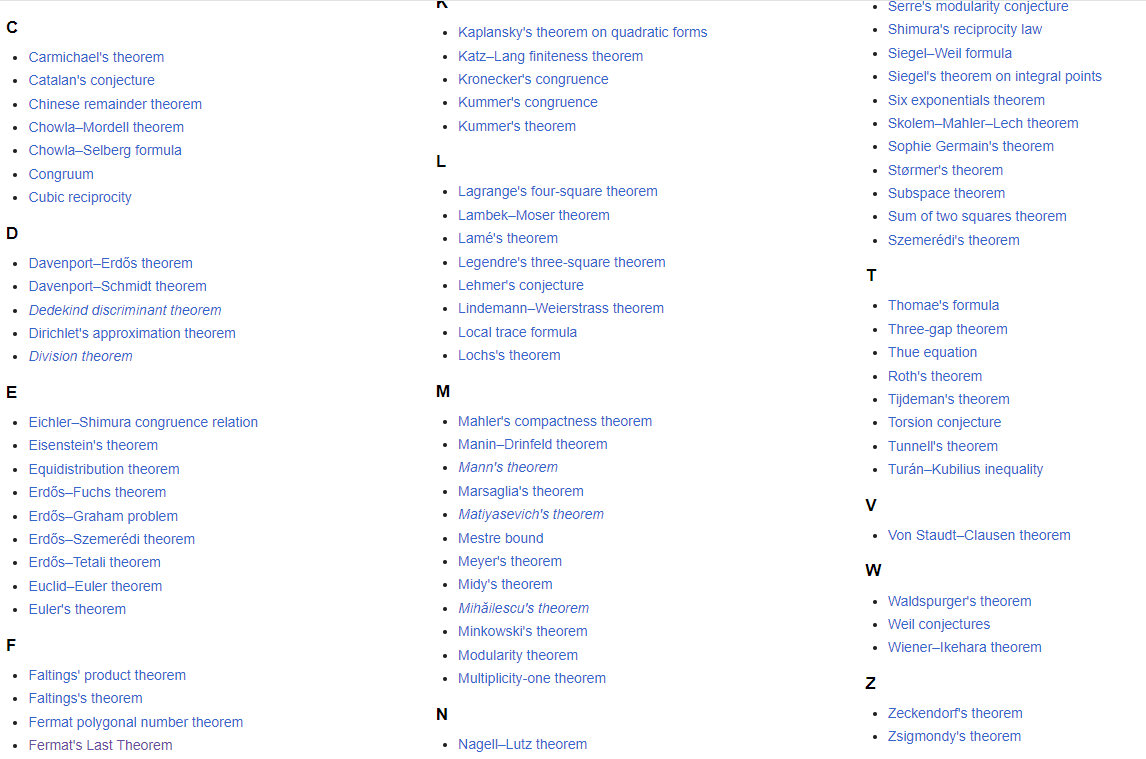The image size is (1146, 759).
Task: Open Lindemann–Weierstrass theorem link
Action: point(560,308)
